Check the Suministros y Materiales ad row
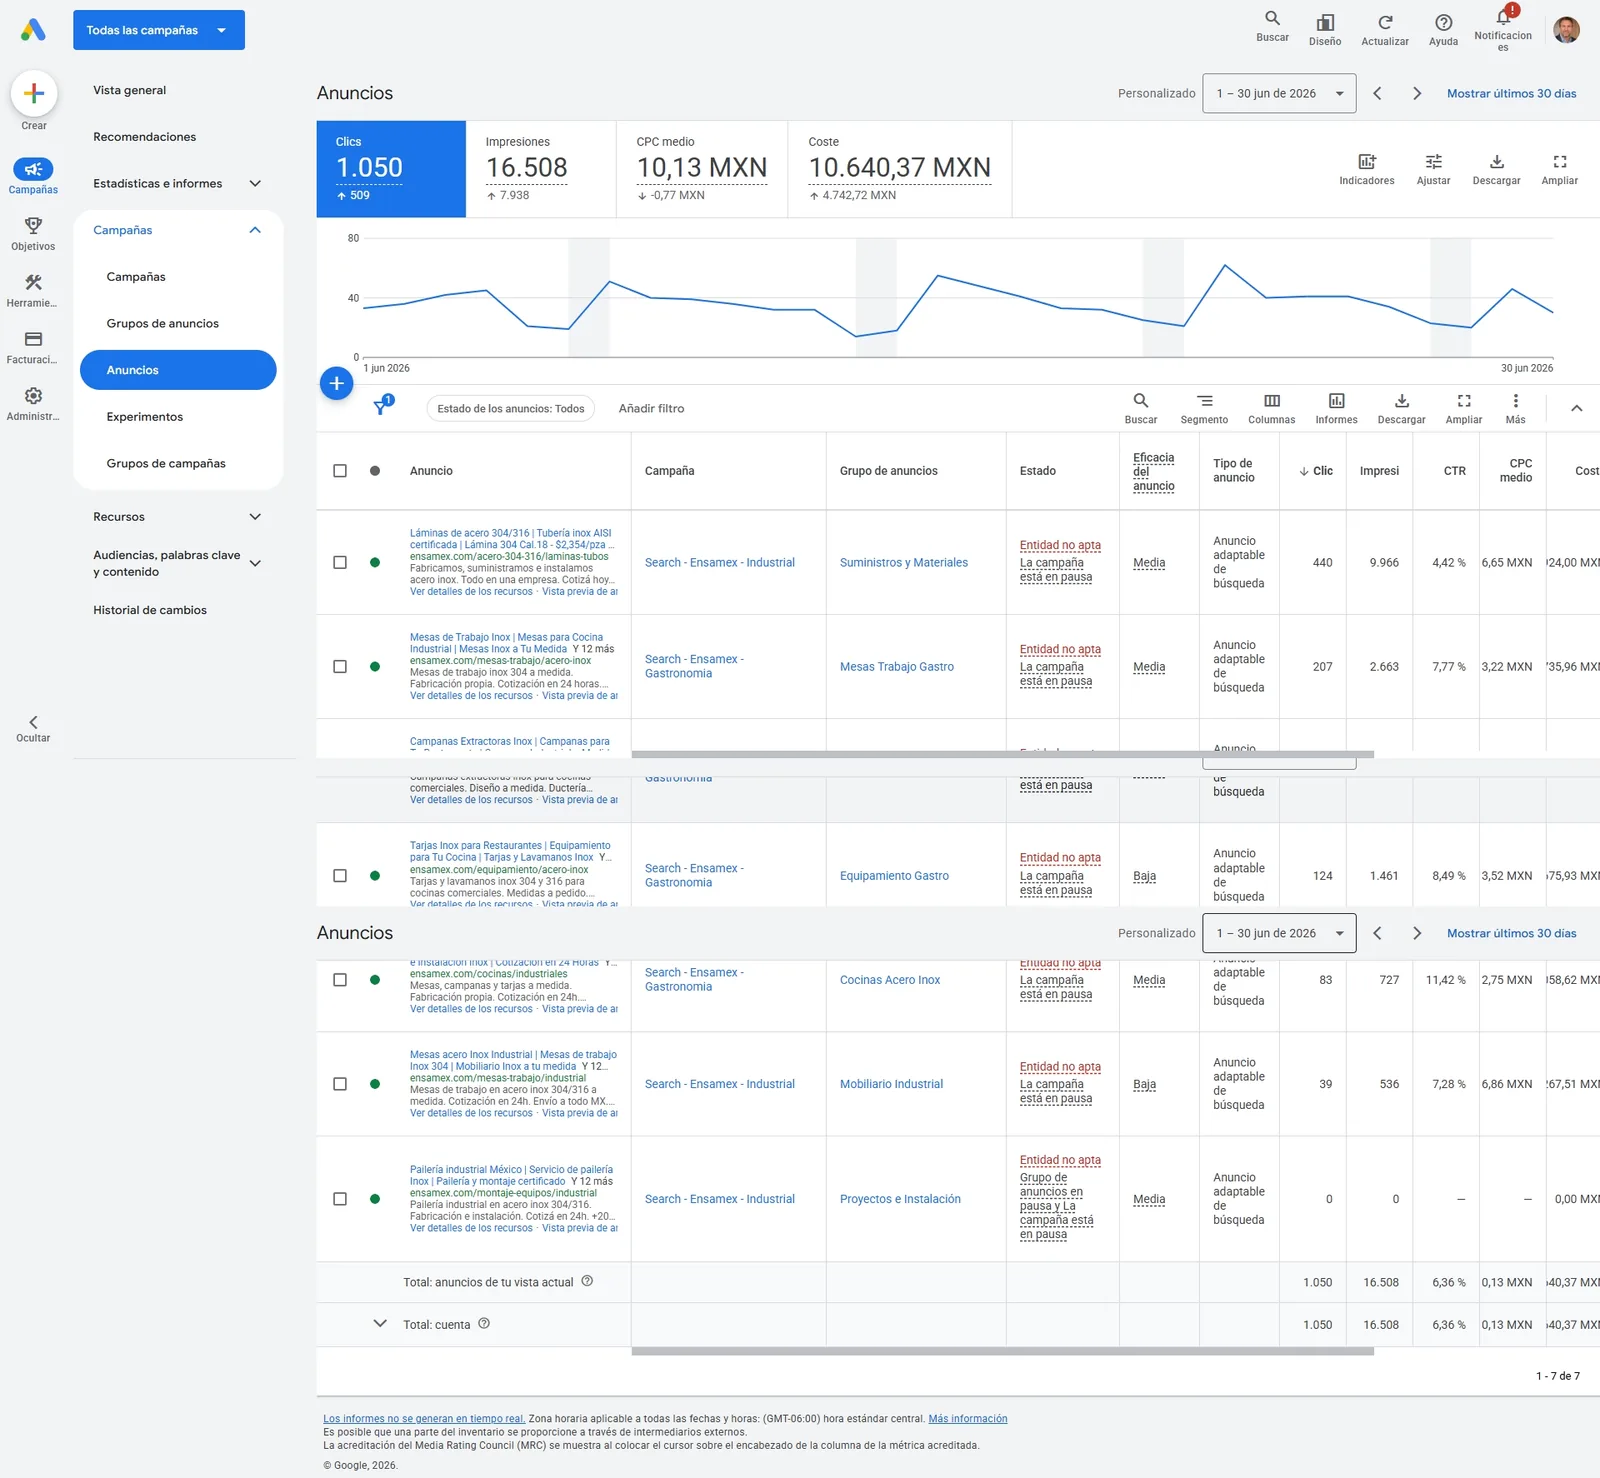Screen dimensions: 1600x1478 click(x=340, y=563)
